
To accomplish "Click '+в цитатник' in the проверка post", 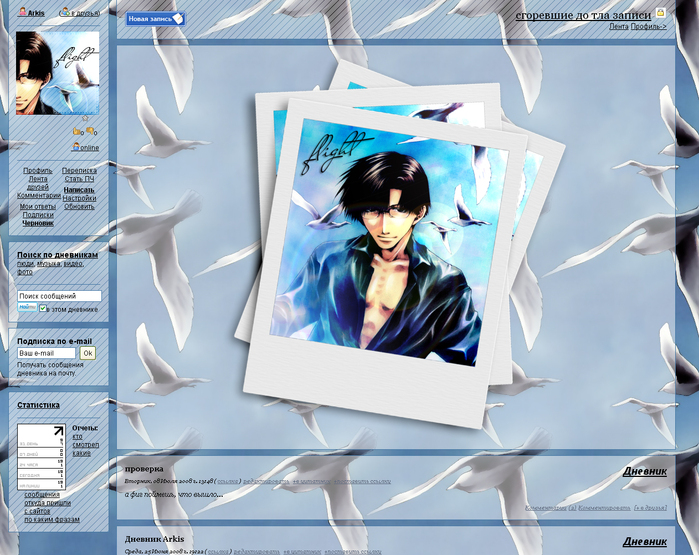I will (x=312, y=481).
